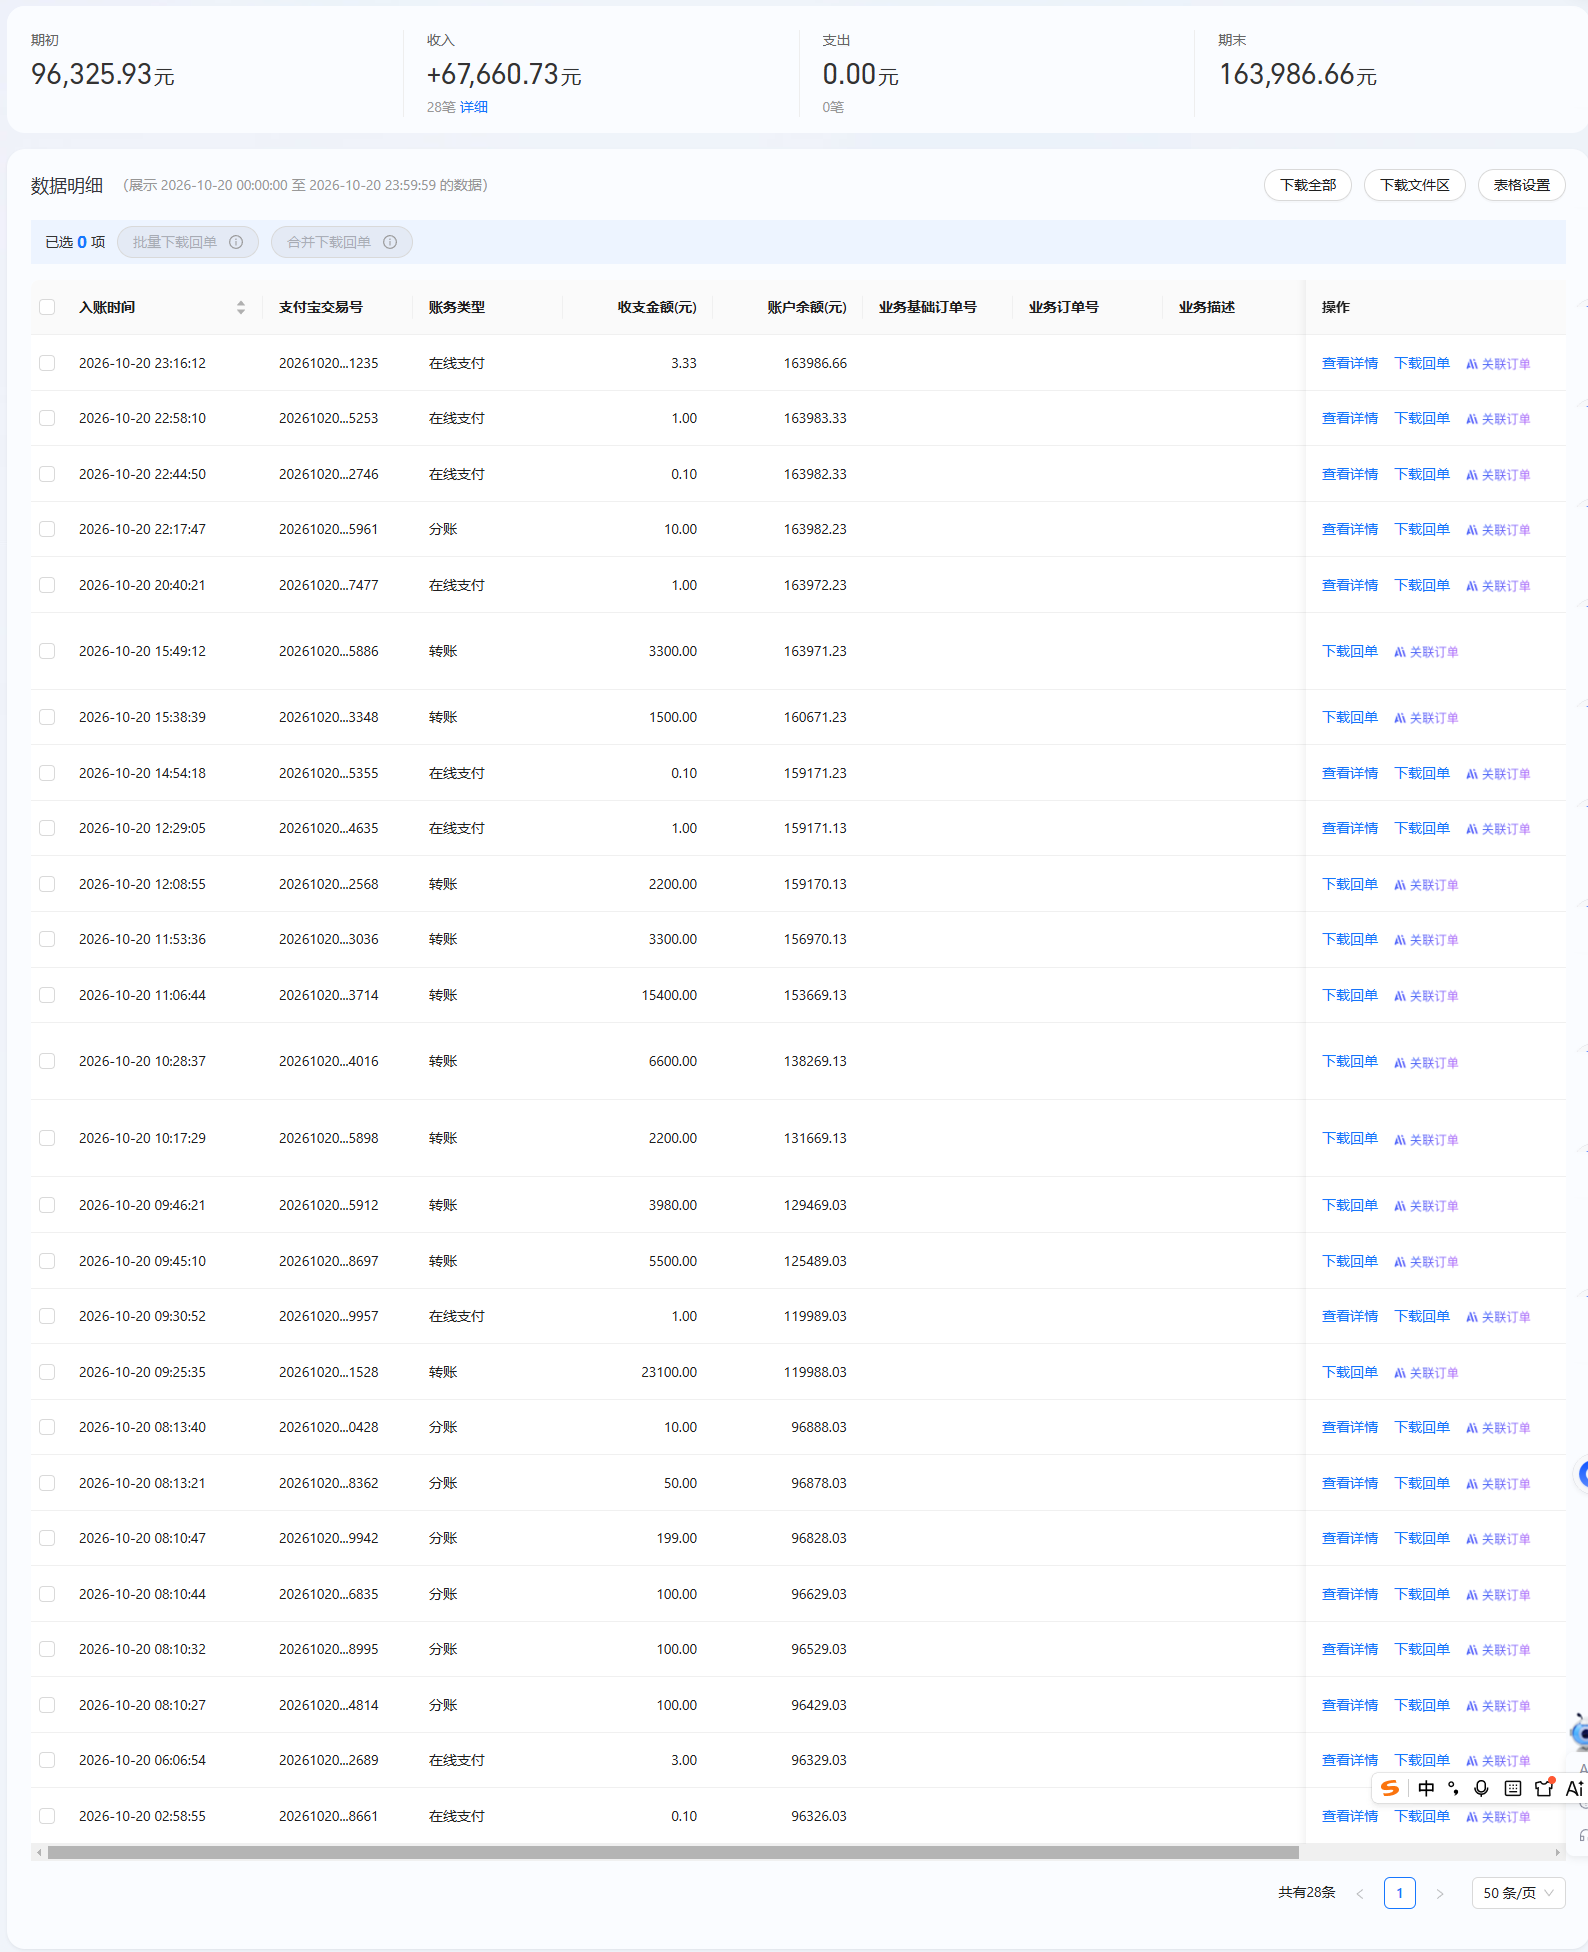Check the row with transaction 20261020...1528
Viewport: 1588px width, 1952px height.
tap(47, 1372)
